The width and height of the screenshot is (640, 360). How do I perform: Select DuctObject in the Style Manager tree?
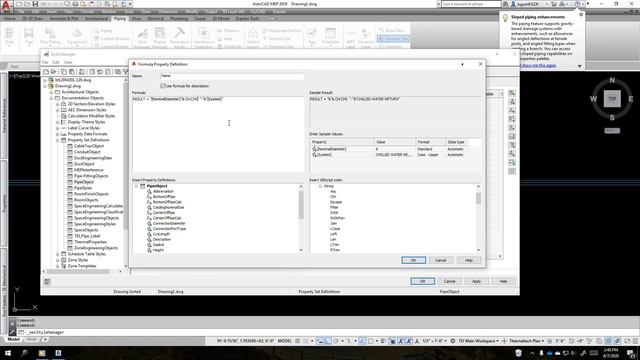(x=84, y=164)
